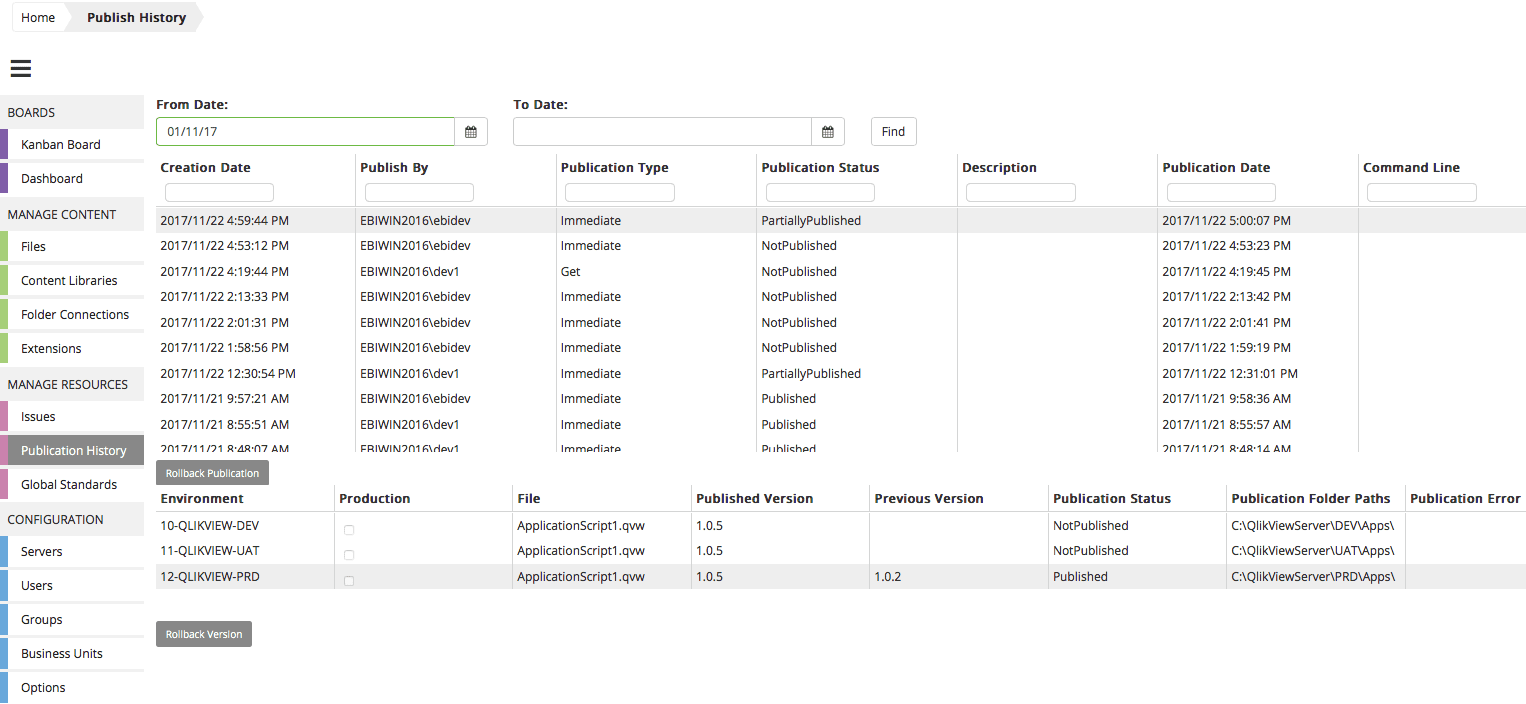Open Kanban Board from the sidebar
Screen dimensions: 1526x704
click(61, 145)
